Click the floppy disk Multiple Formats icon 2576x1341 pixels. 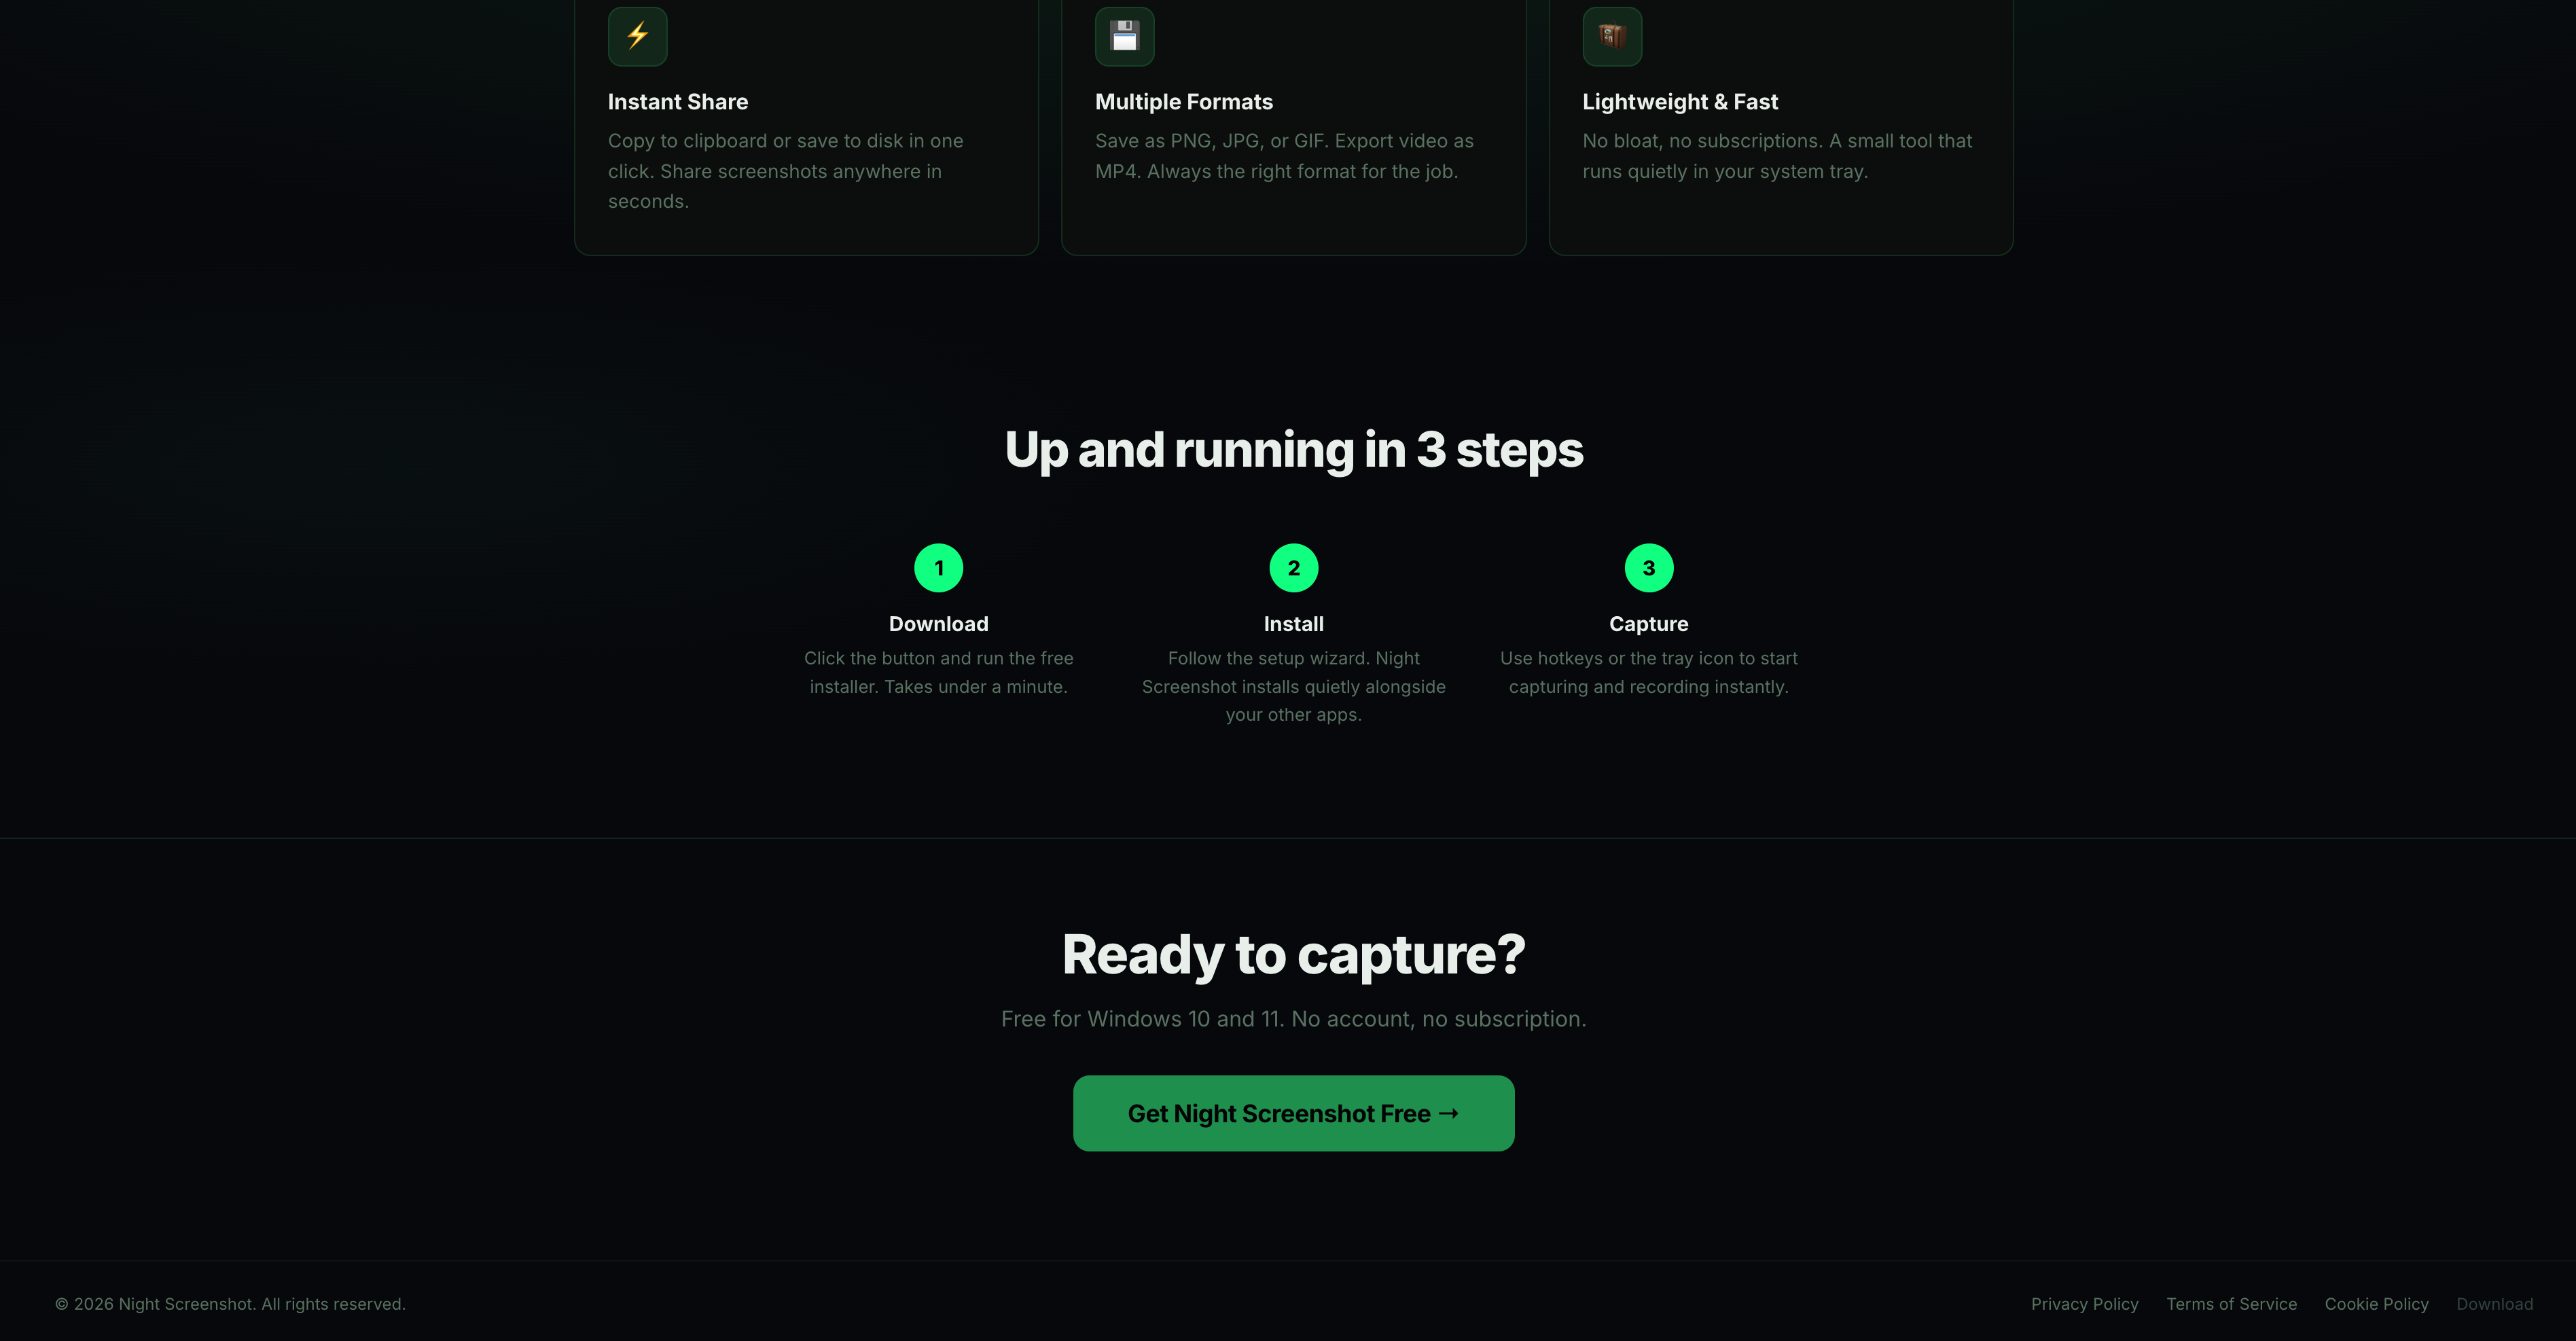pos(1124,36)
